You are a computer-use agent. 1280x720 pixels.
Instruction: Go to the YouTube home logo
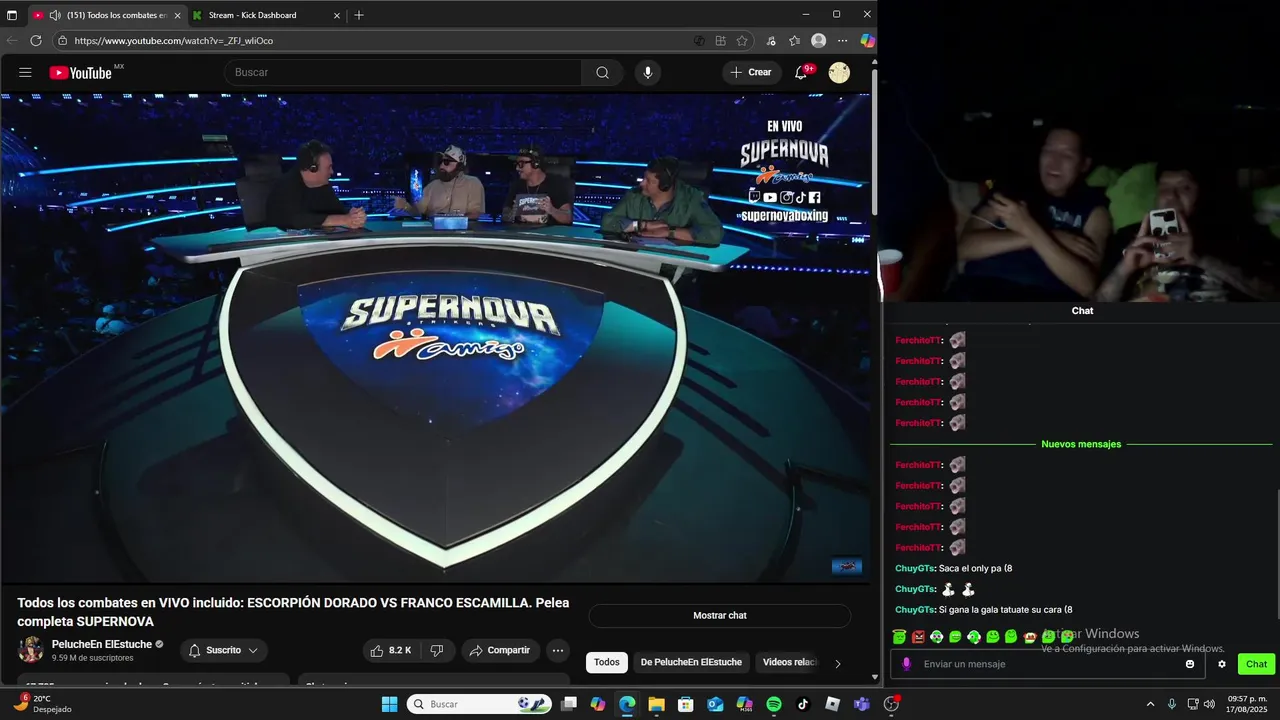point(81,72)
